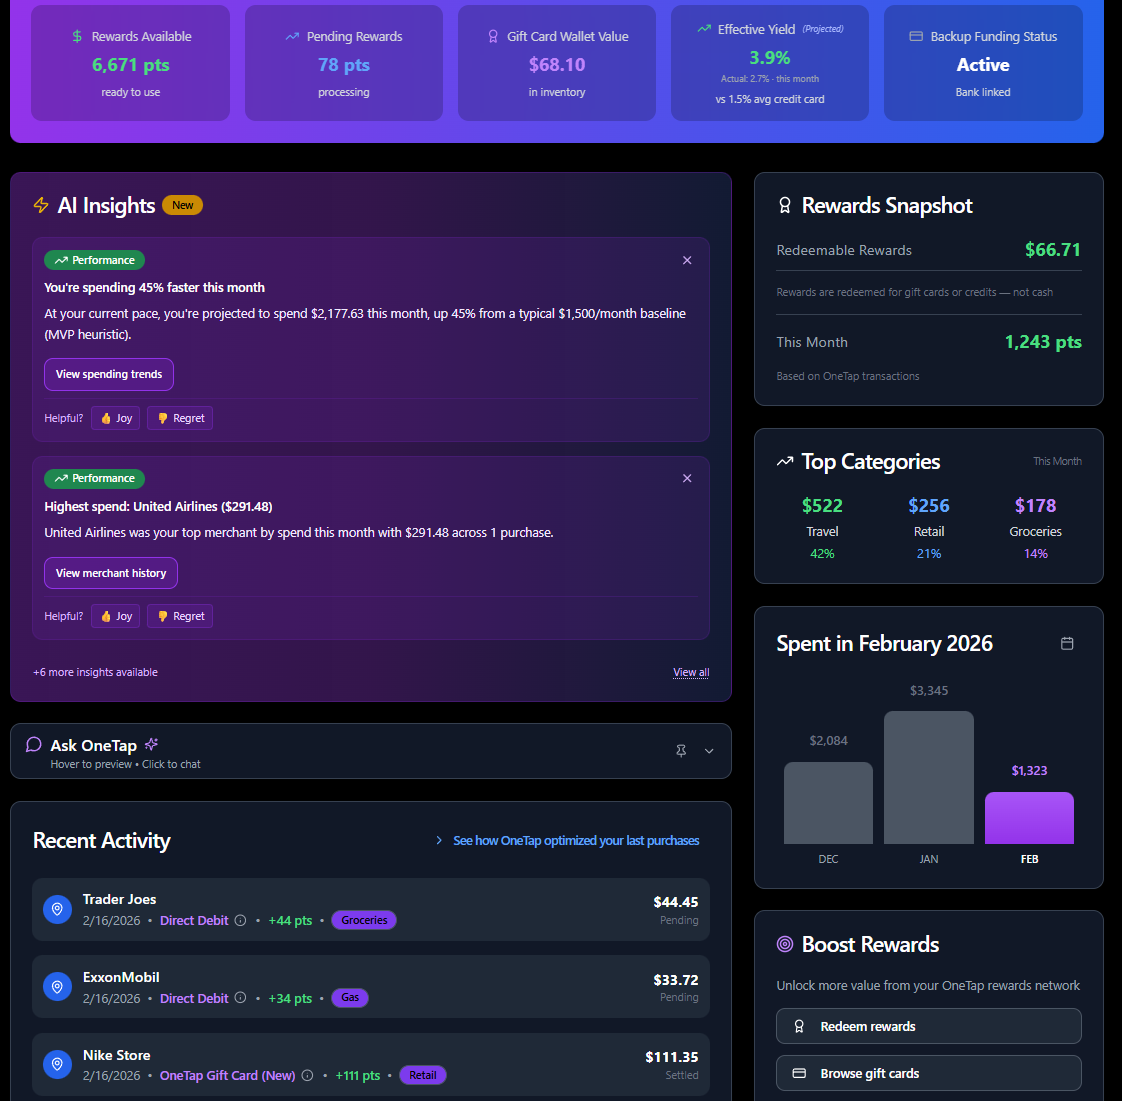Click the lightning bolt icon beside AI Insights

click(39, 205)
